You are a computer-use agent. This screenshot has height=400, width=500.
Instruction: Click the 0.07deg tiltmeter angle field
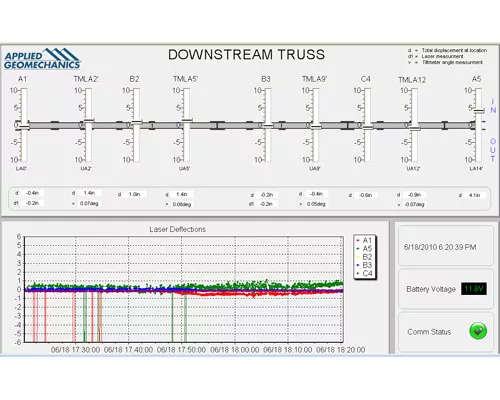coord(89,203)
